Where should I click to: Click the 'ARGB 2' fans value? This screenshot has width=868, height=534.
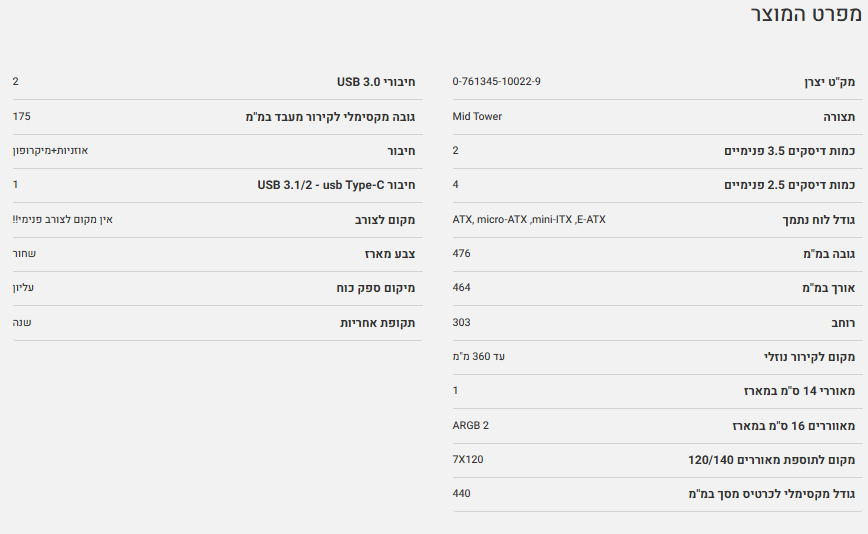coord(471,425)
